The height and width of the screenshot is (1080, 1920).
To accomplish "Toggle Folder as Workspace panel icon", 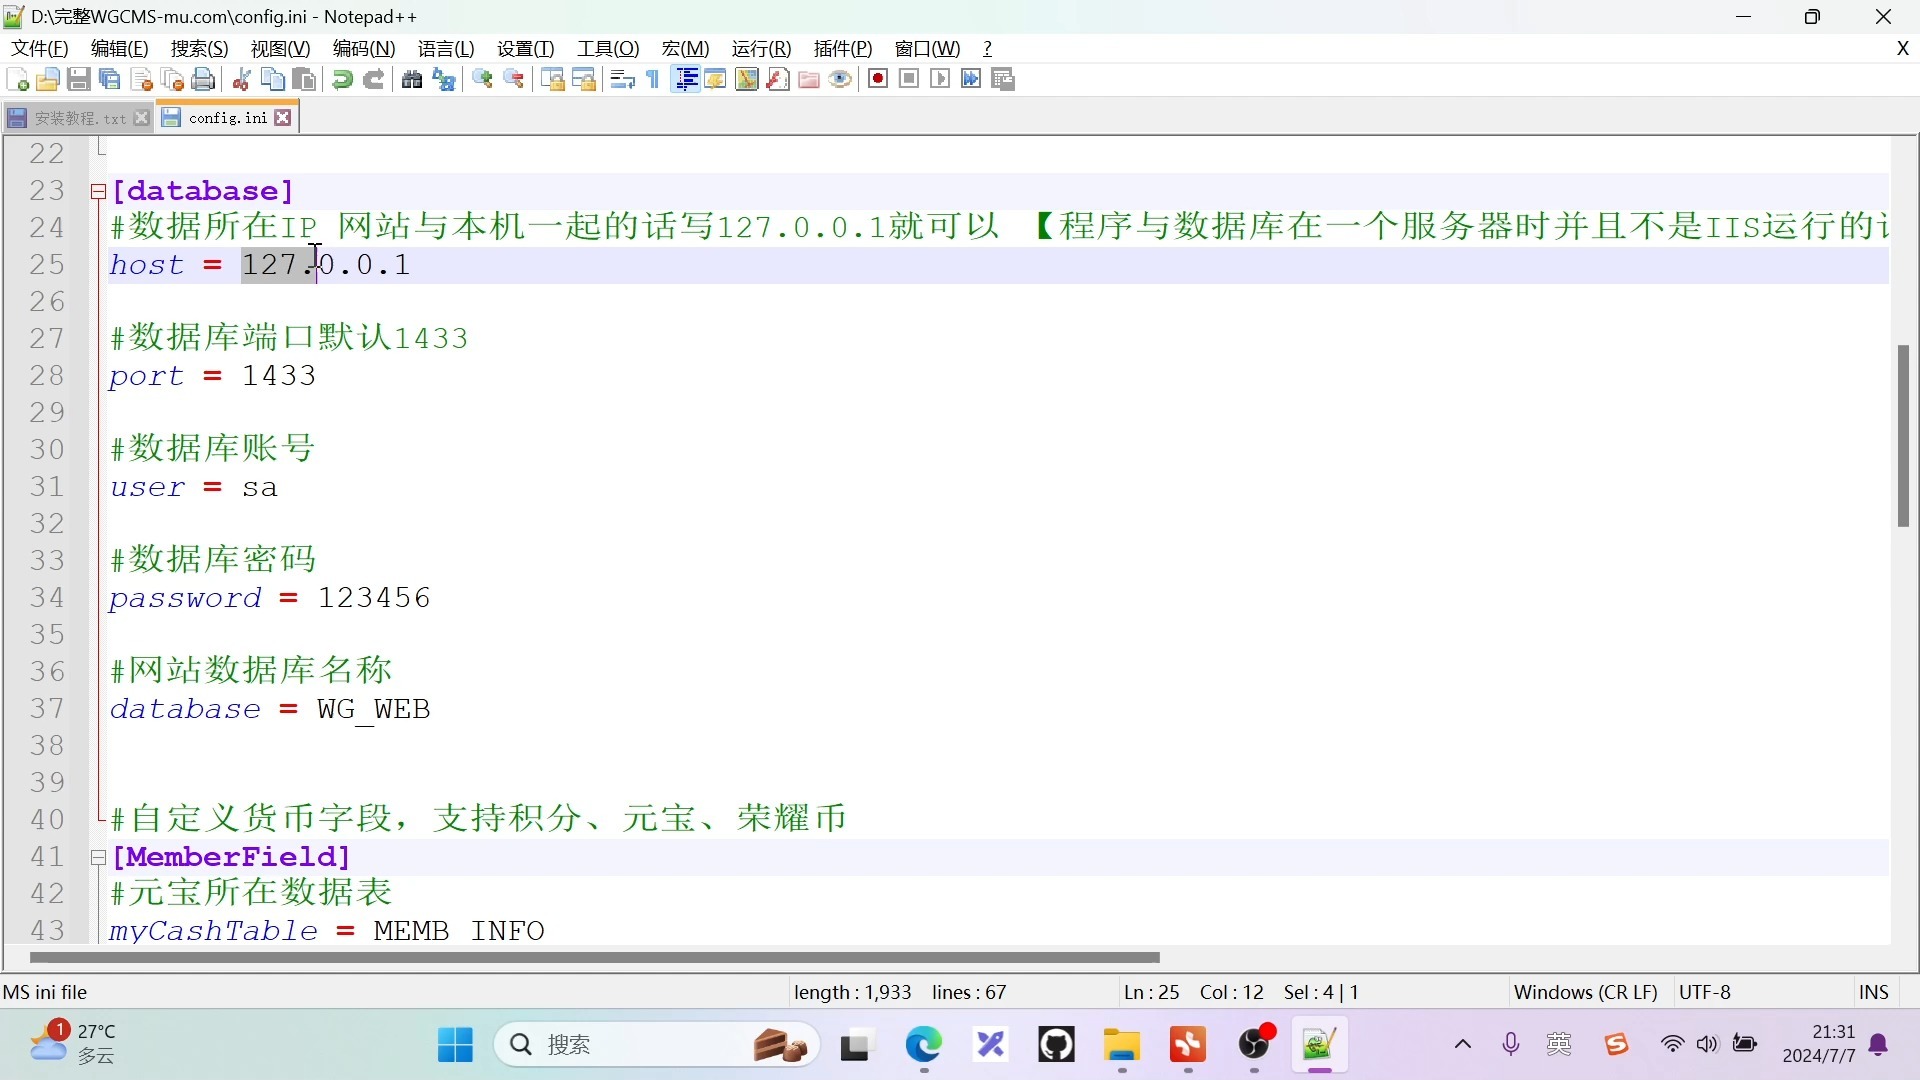I will (809, 80).
